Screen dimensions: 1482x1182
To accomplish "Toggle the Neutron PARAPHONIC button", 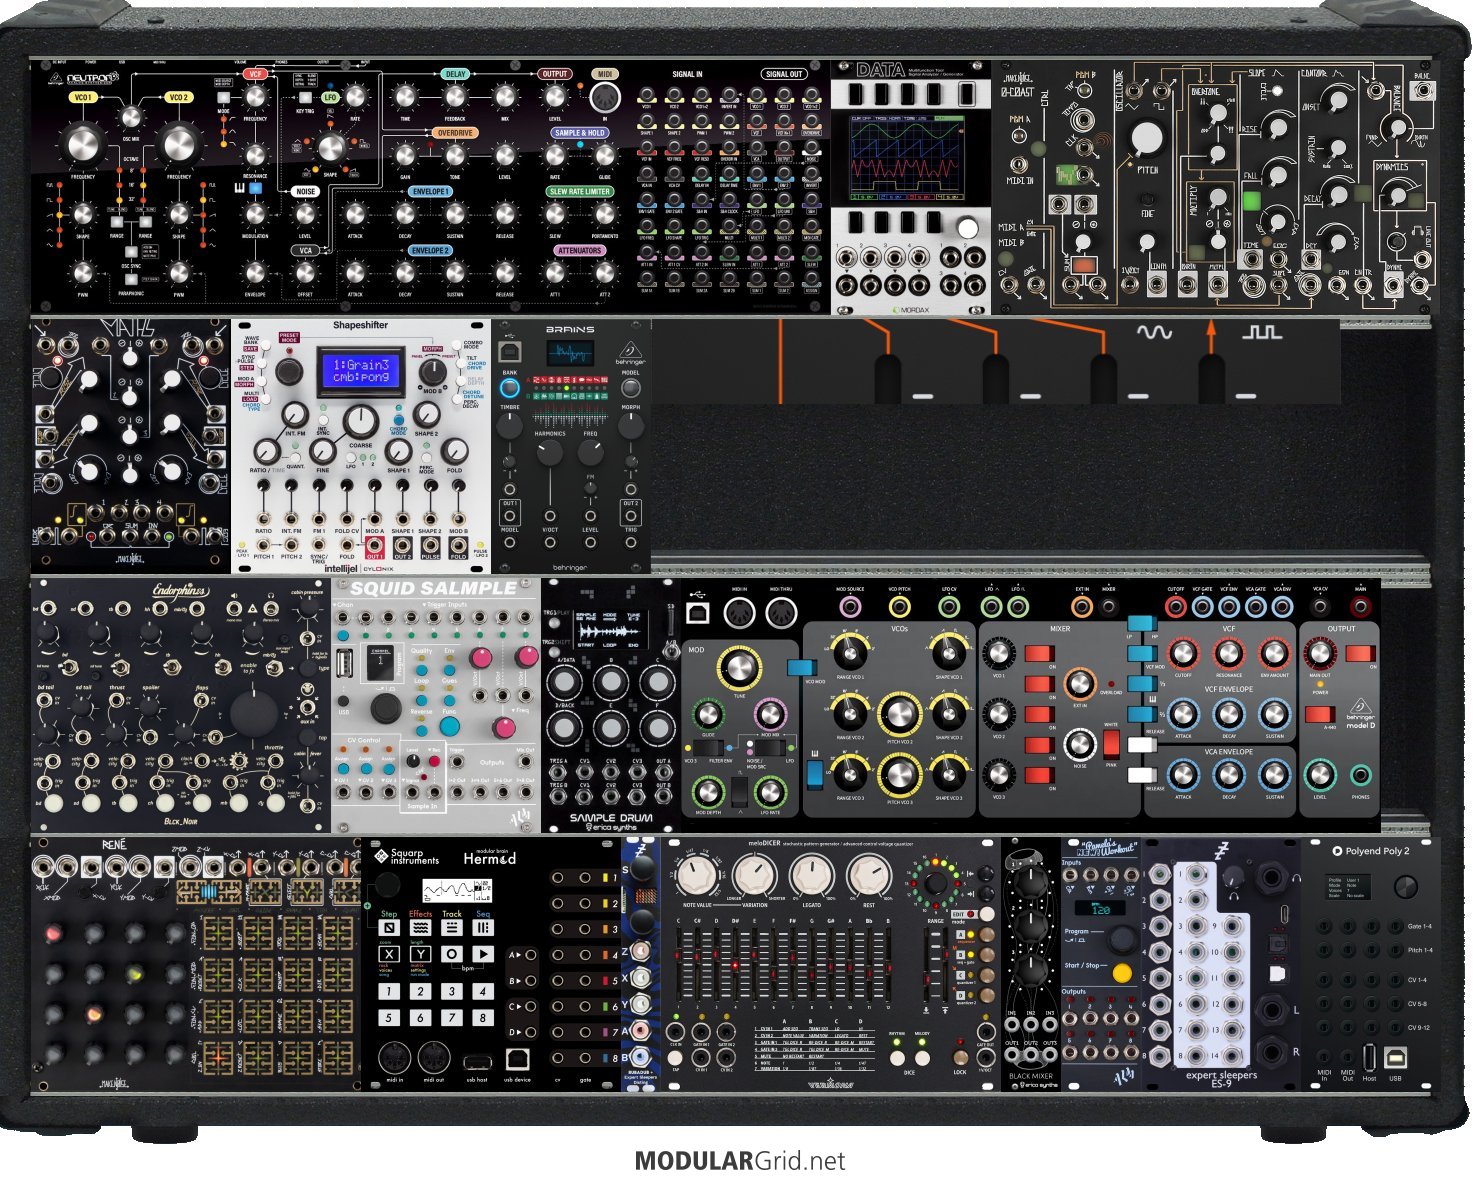I will coord(131,280).
